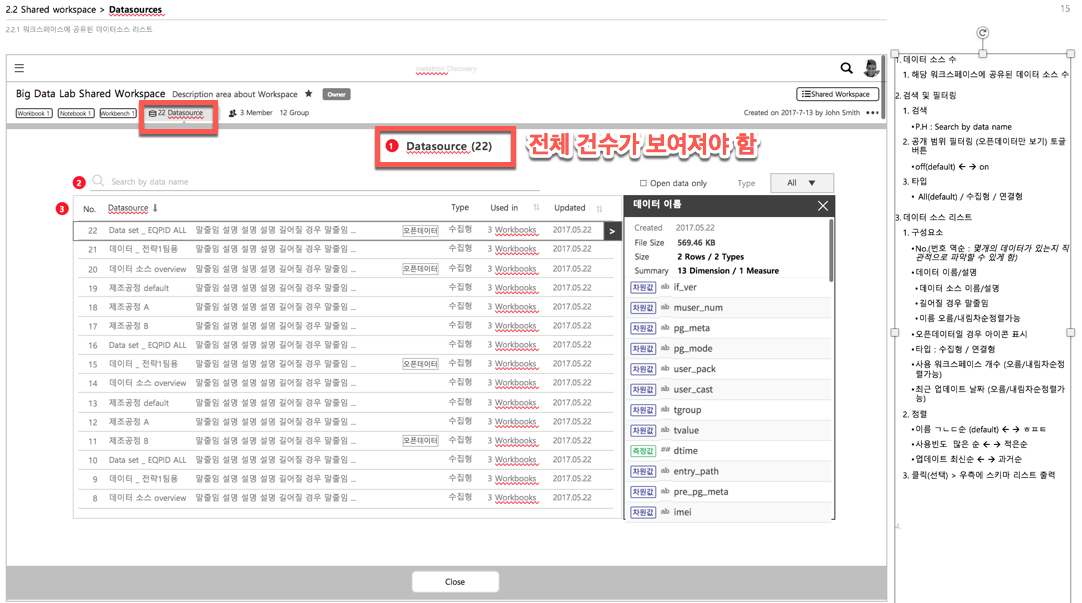Click the magnifier search icon in header
1082x603 pixels.
tap(846, 68)
